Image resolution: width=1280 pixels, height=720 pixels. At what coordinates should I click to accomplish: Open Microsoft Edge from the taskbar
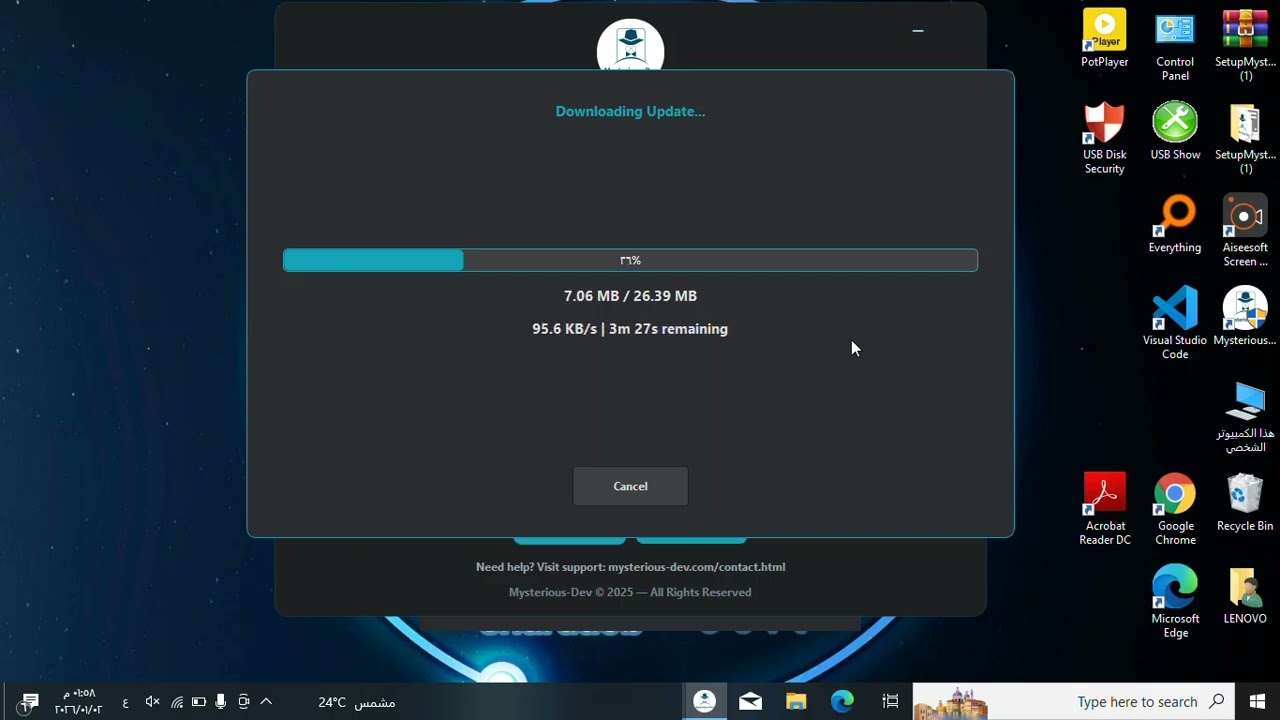(x=842, y=702)
